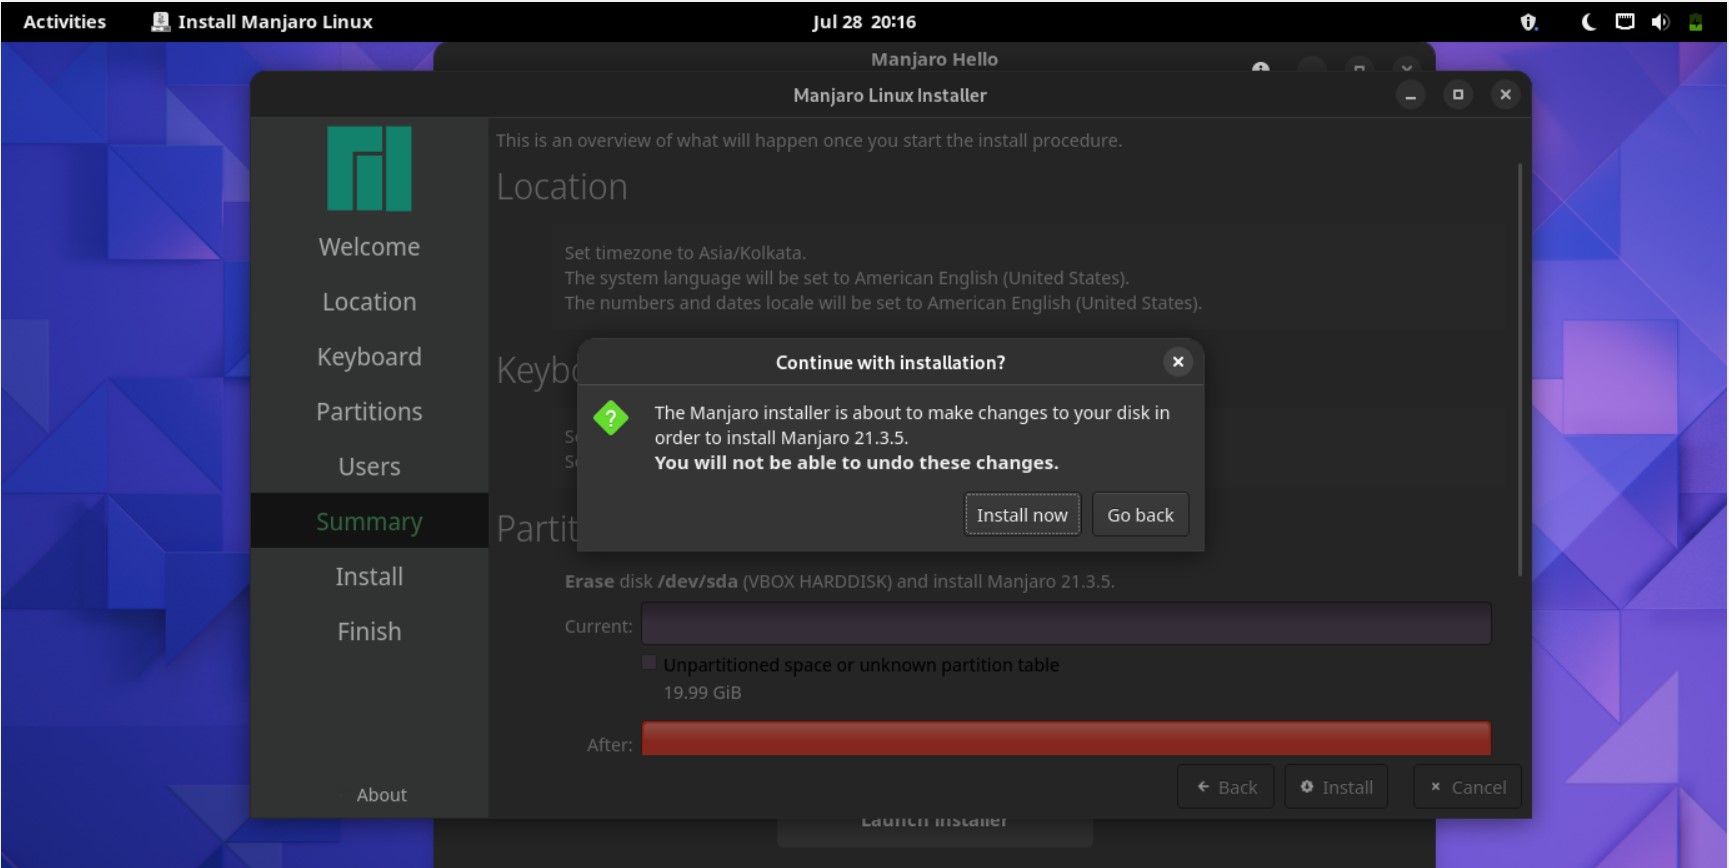The height and width of the screenshot is (868, 1729).
Task: Select the Summary step in the sidebar
Action: 369,521
